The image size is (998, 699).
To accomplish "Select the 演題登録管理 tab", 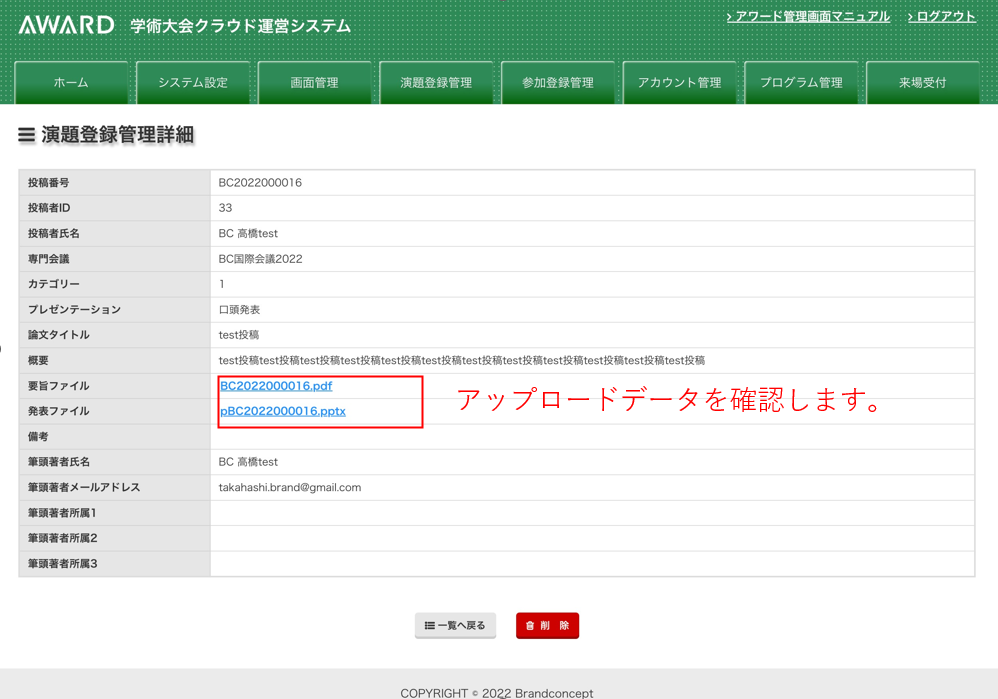I will (x=436, y=83).
